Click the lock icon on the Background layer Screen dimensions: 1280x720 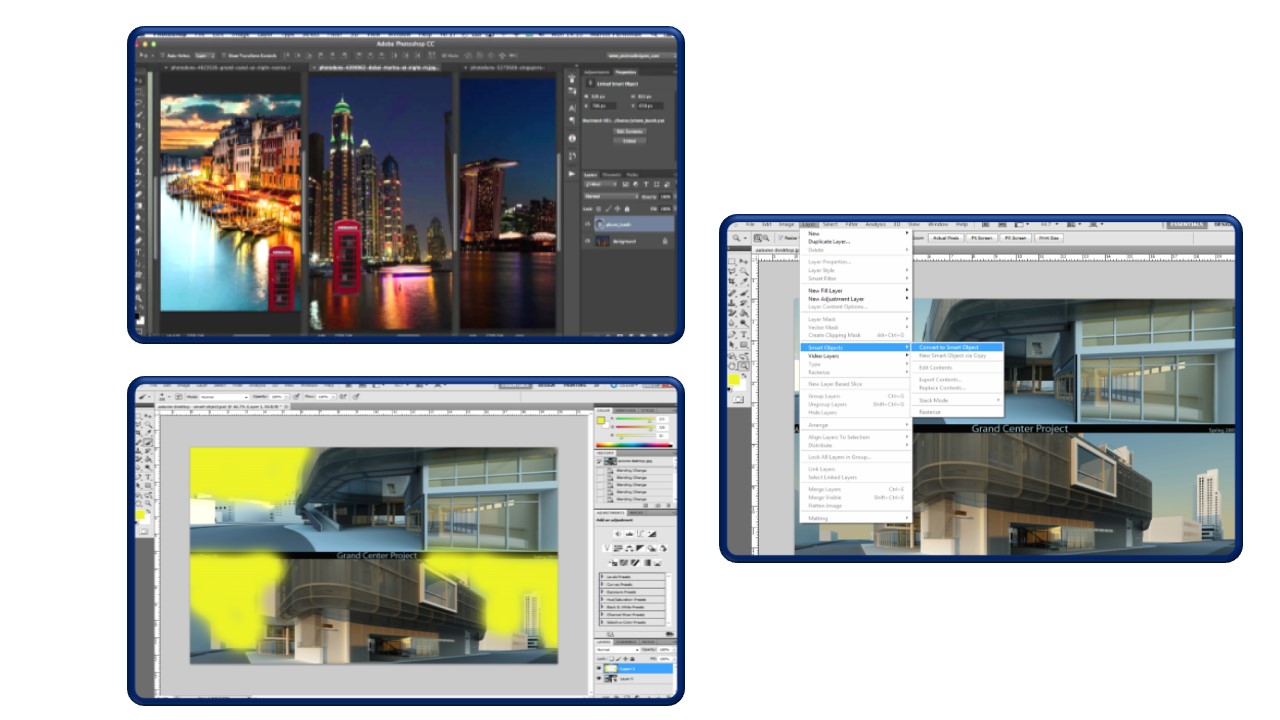(x=665, y=241)
